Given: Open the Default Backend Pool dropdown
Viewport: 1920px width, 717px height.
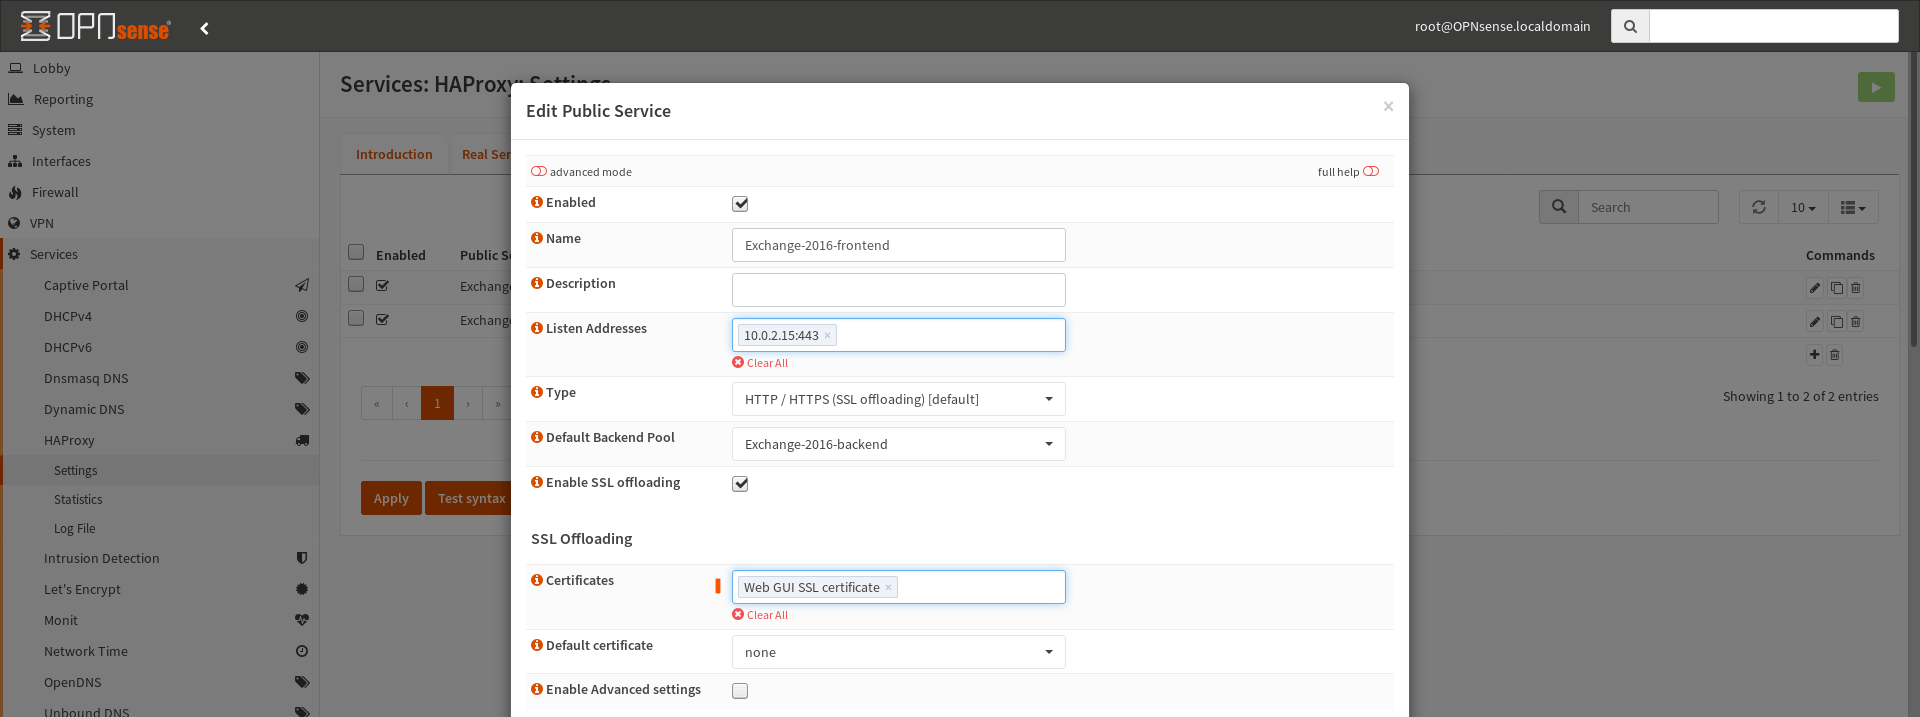Looking at the screenshot, I should pyautogui.click(x=899, y=444).
